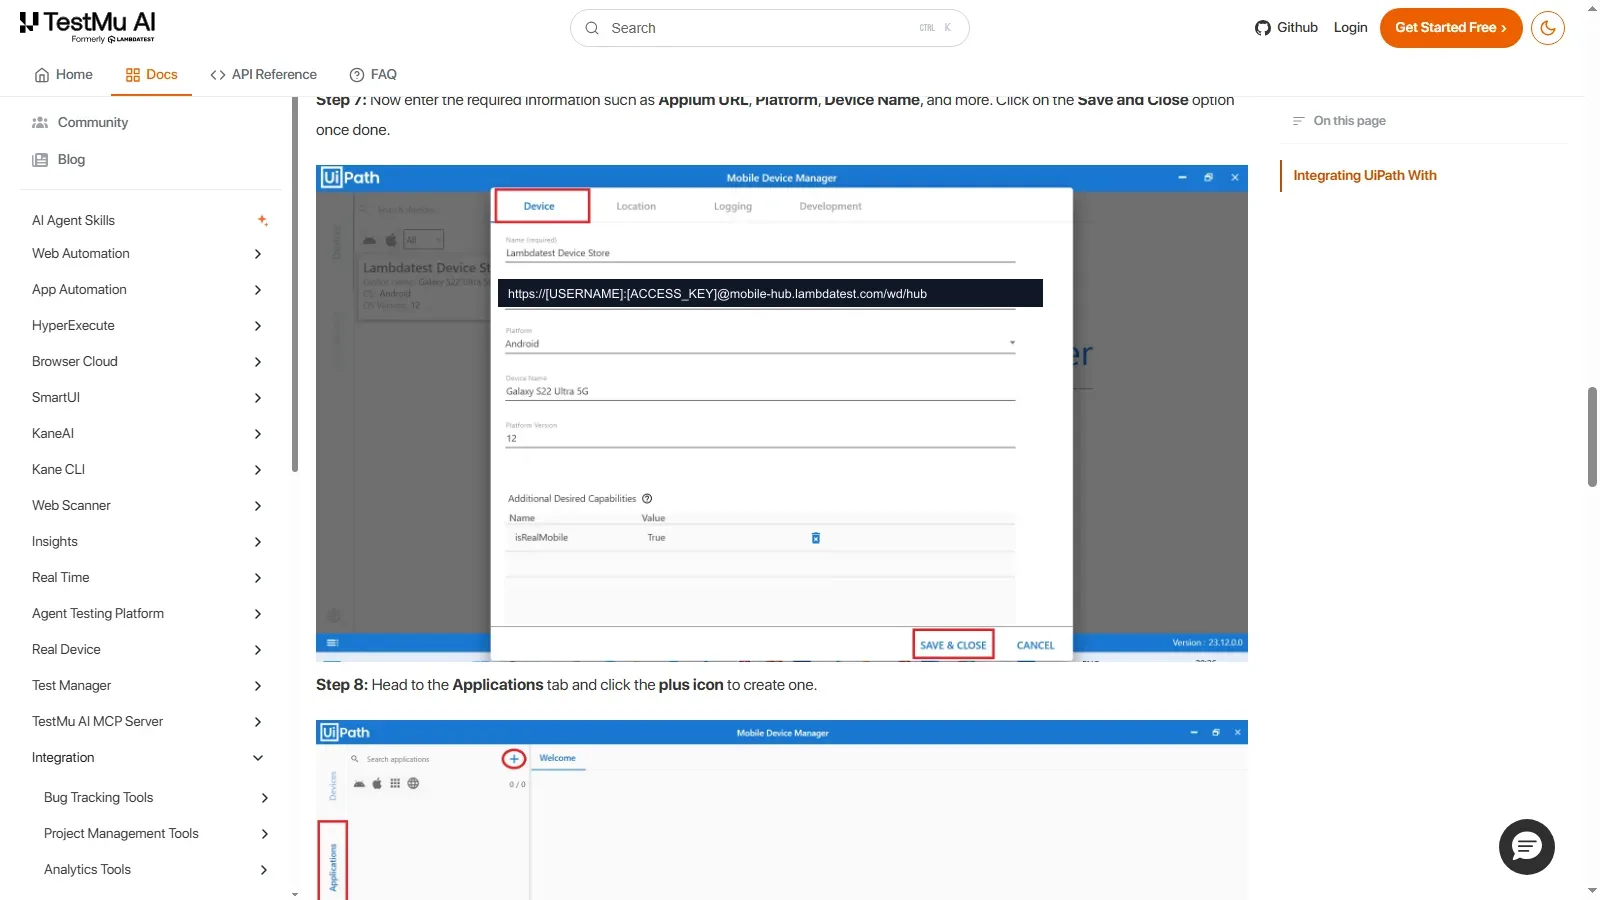Click the page scrollbar down arrow
Image resolution: width=1600 pixels, height=900 pixels.
click(x=1592, y=891)
